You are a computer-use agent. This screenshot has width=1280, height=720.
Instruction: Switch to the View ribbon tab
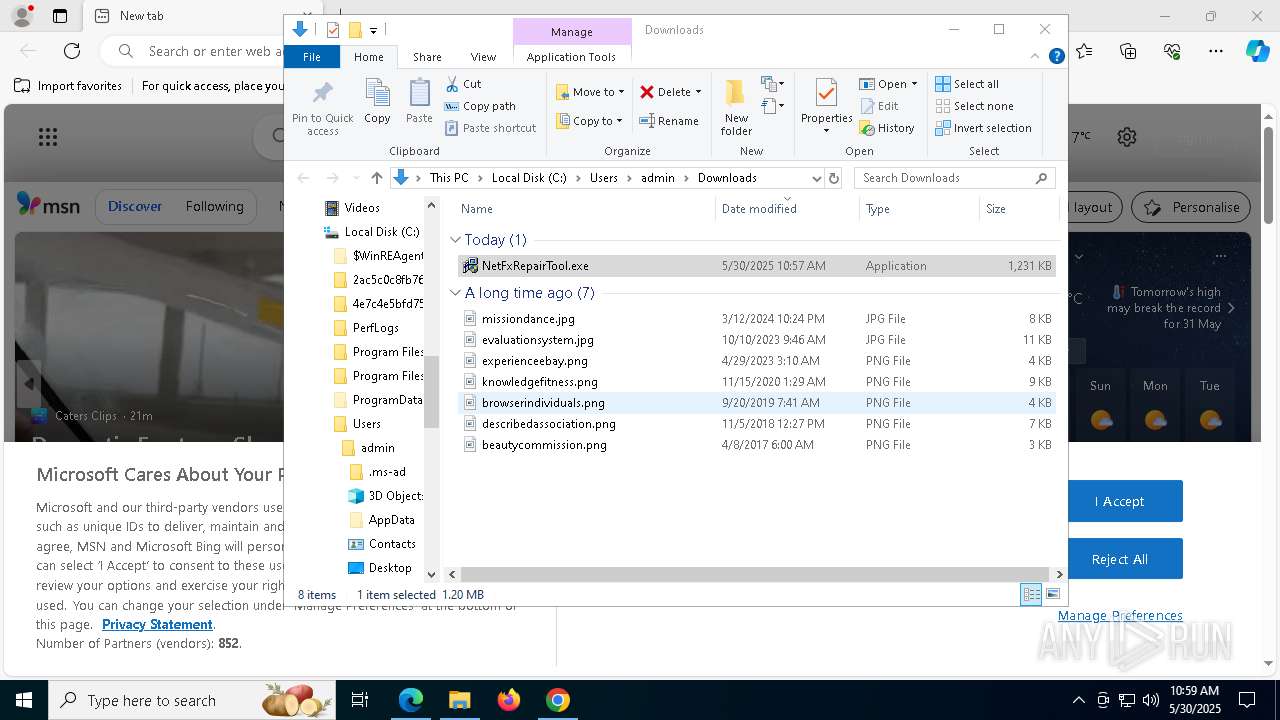click(x=483, y=57)
